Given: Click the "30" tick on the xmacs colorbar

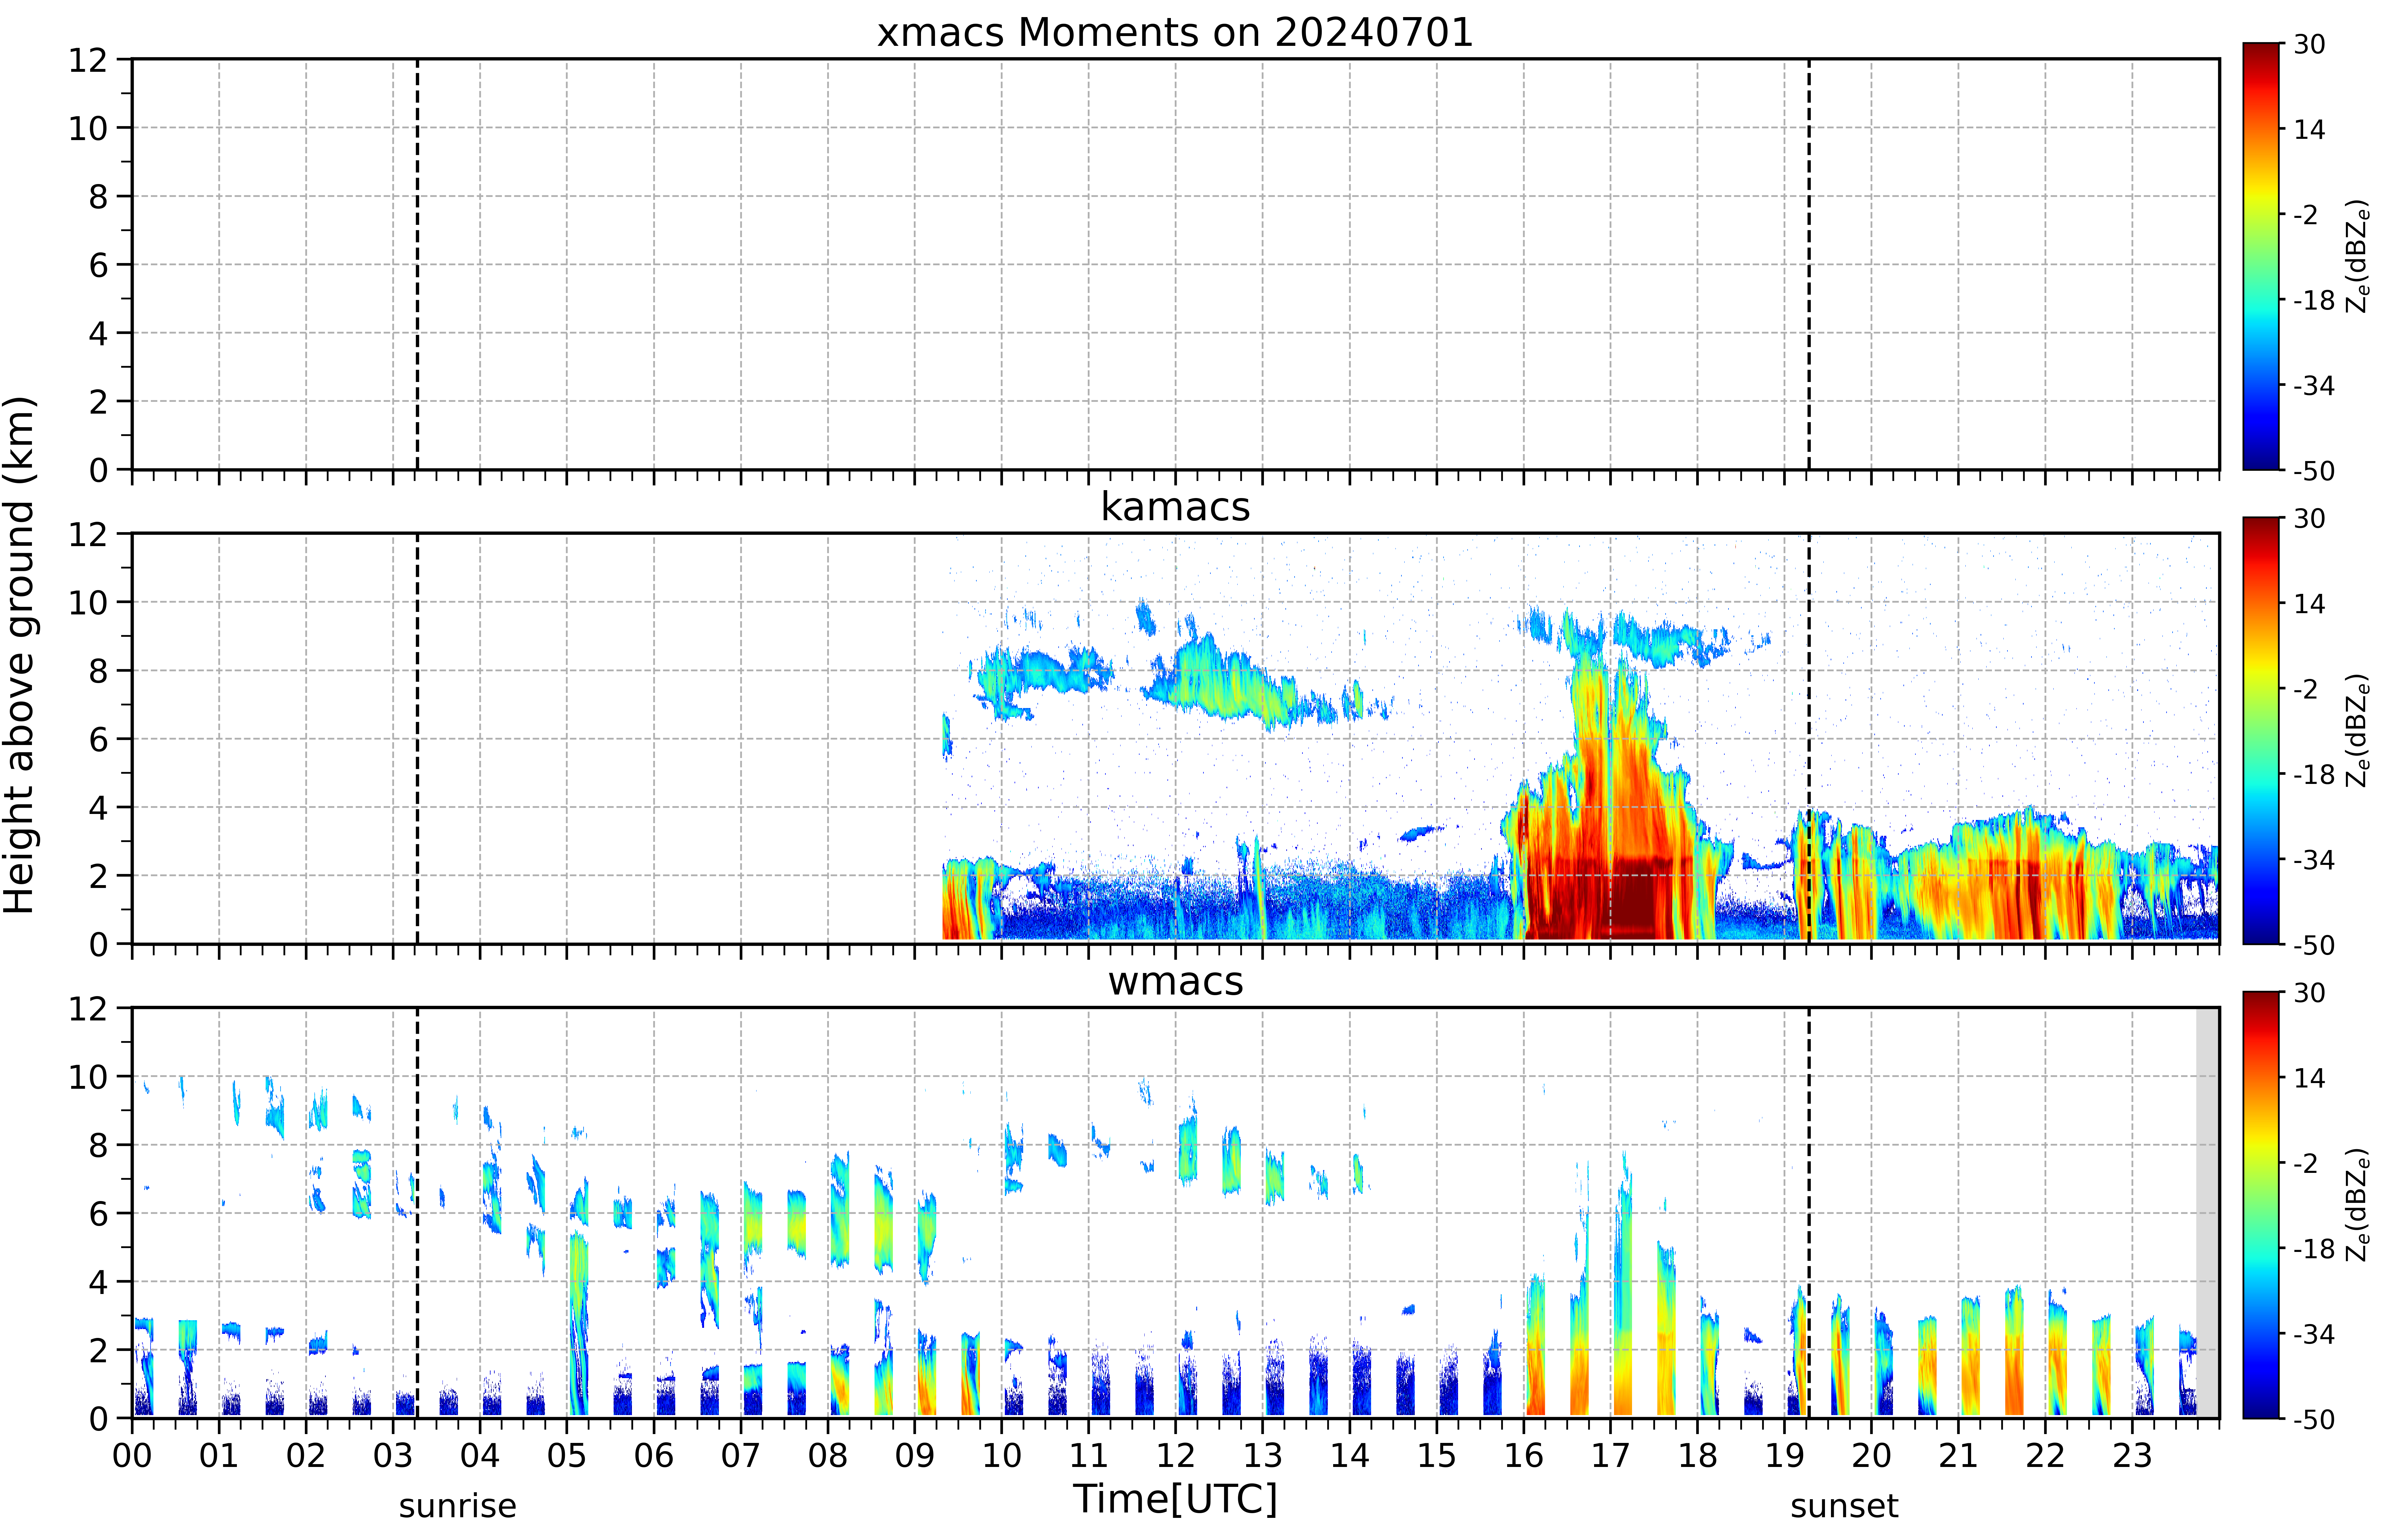Looking at the screenshot, I should click(x=2309, y=44).
